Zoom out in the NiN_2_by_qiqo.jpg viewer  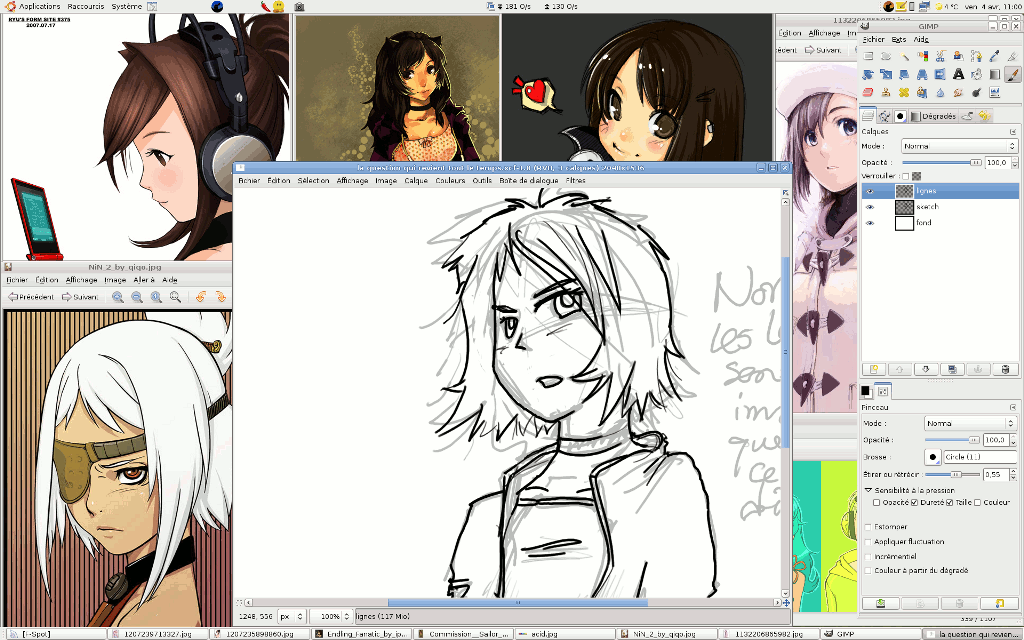[x=136, y=297]
